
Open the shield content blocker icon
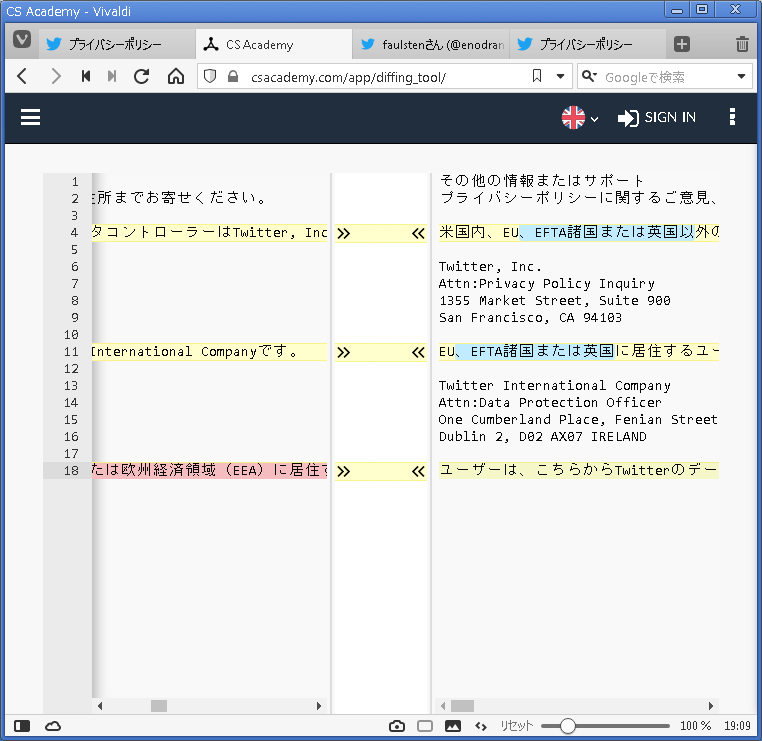coord(210,76)
